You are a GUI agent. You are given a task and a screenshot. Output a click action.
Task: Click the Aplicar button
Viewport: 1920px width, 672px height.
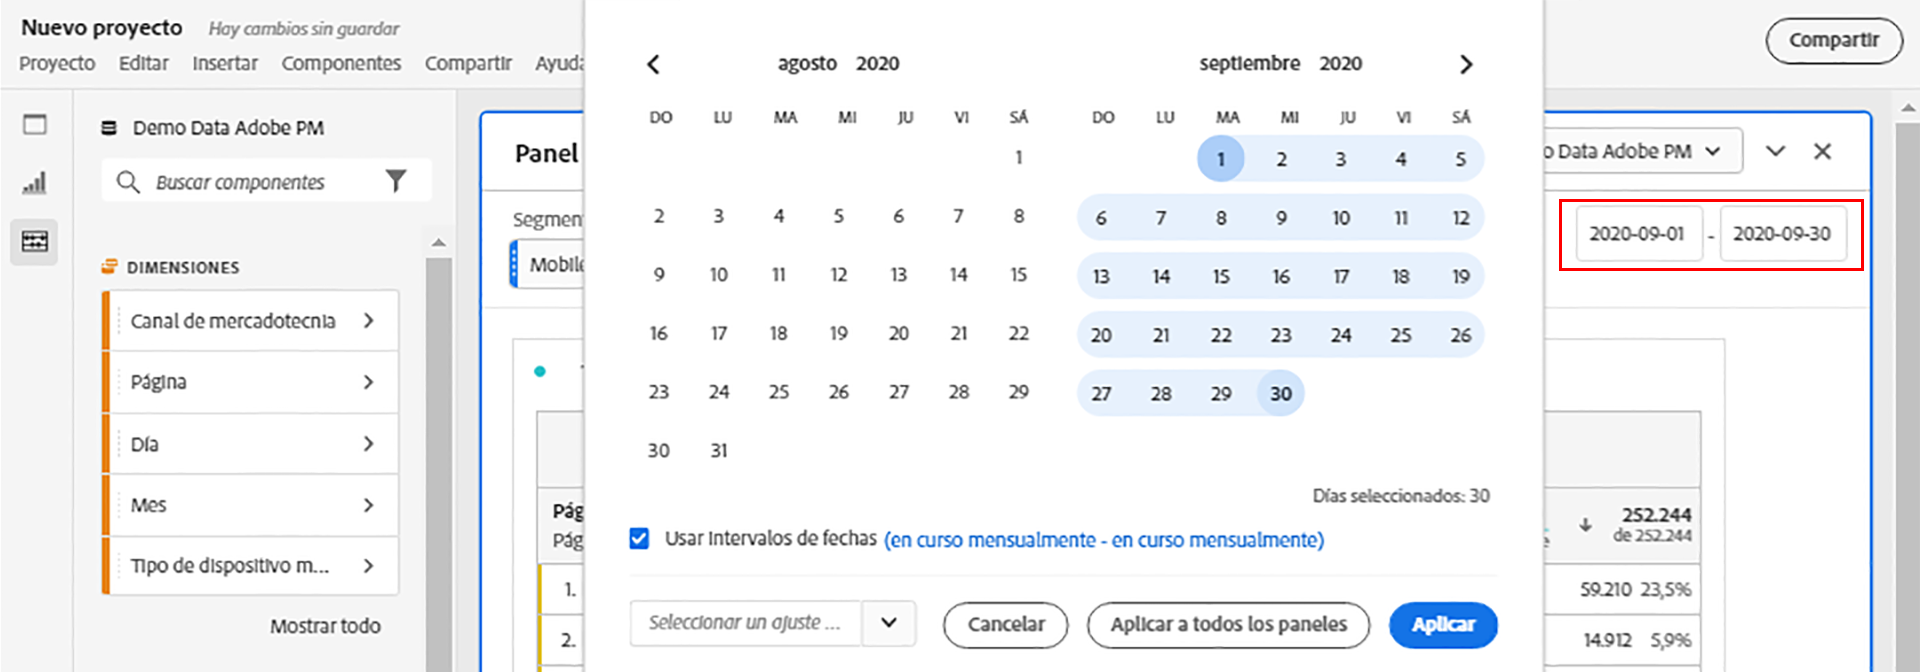1442,625
